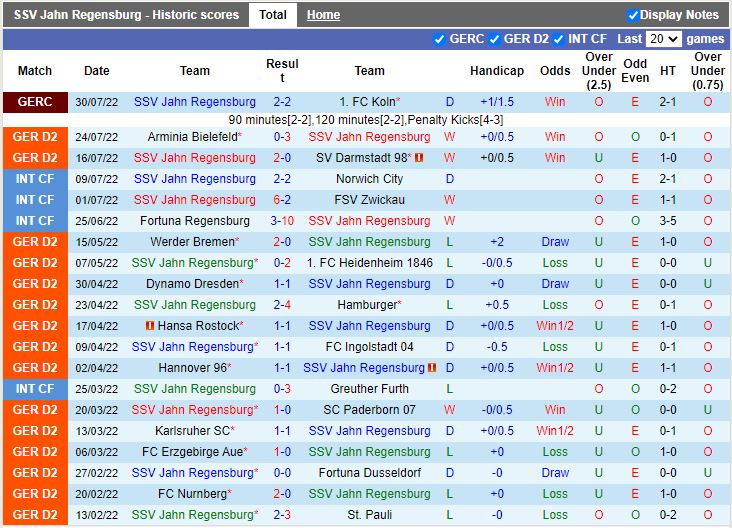Uncheck the INT CF league filter
Image resolution: width=732 pixels, height=528 pixels.
pos(558,40)
